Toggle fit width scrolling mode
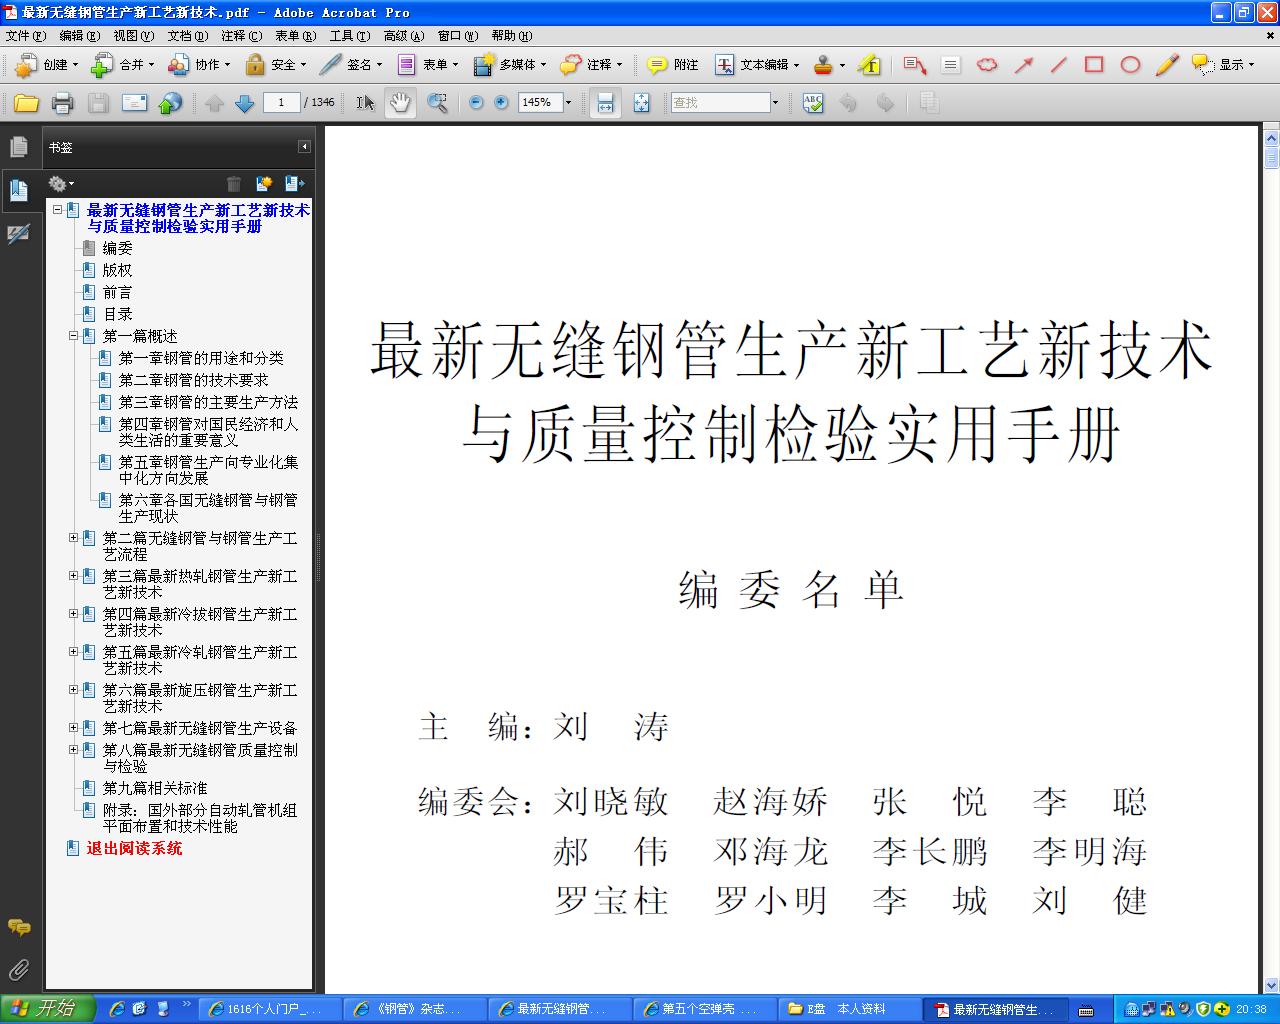The height and width of the screenshot is (1024, 1280). click(605, 103)
